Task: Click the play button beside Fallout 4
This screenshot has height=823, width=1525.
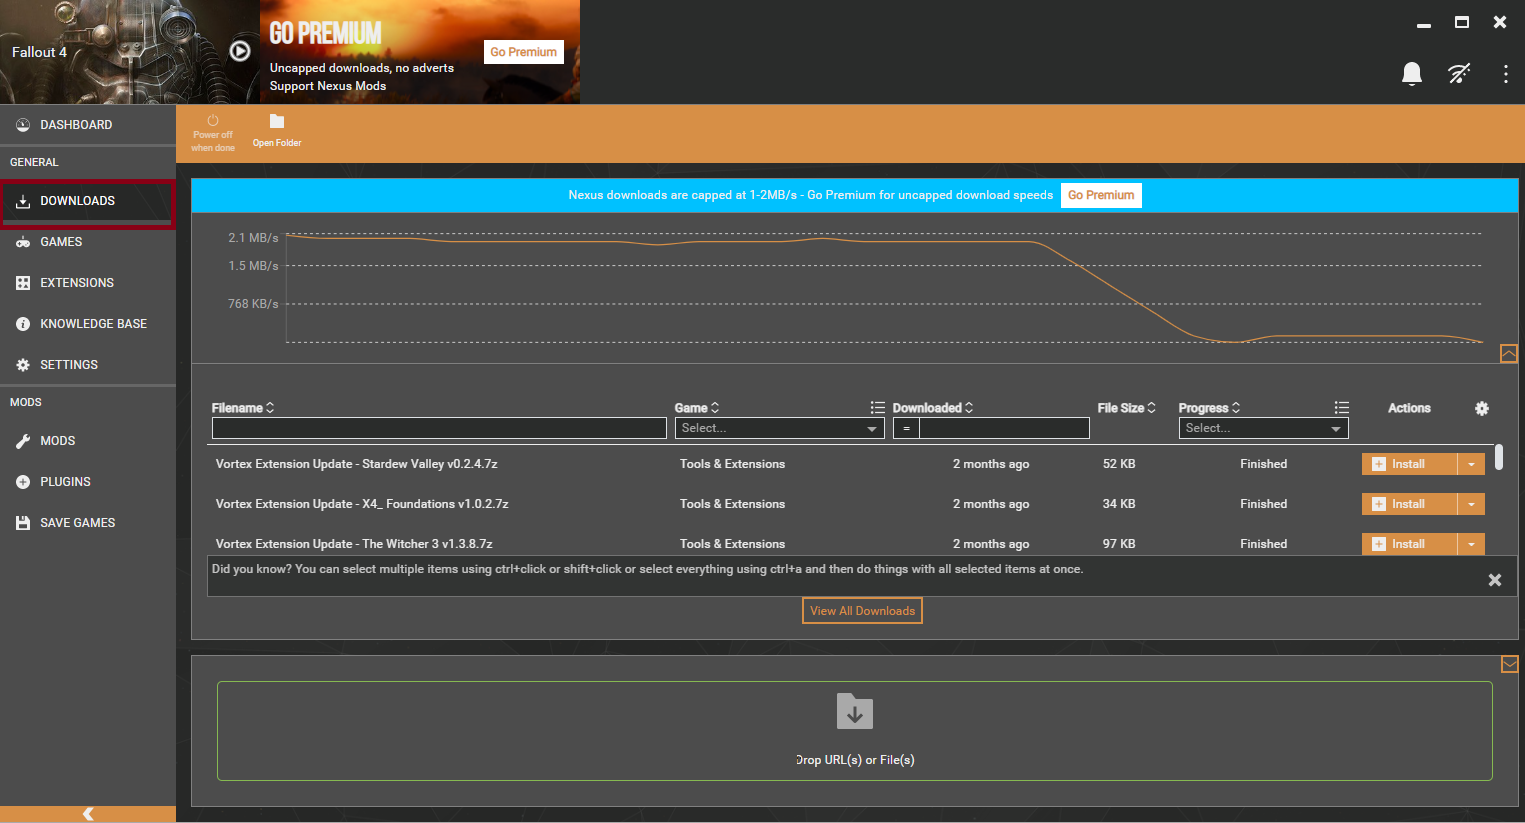Action: pos(240,51)
